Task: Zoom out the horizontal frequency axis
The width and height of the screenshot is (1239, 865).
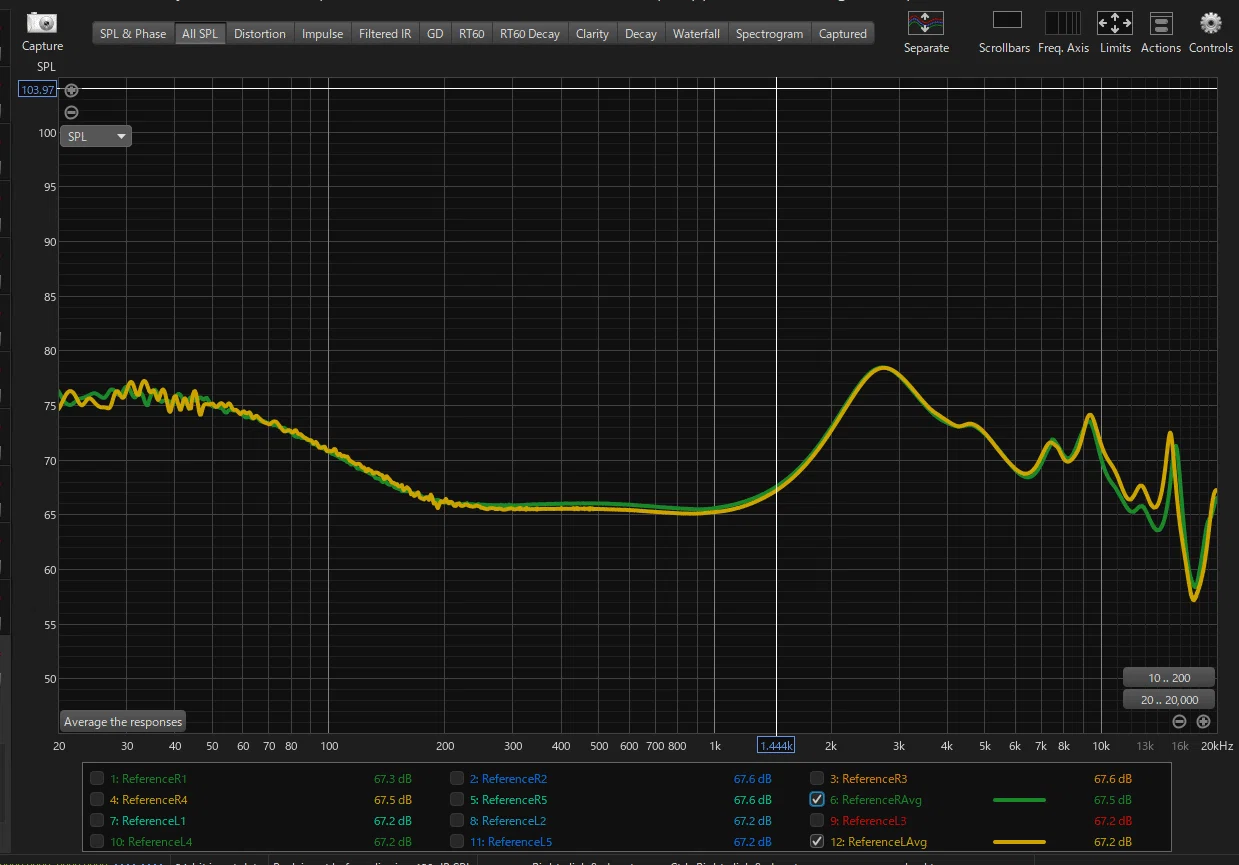Action: 1179,721
